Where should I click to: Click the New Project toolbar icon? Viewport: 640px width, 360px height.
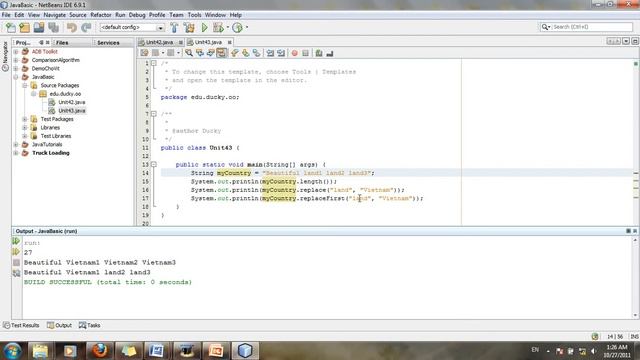pyautogui.click(x=24, y=27)
